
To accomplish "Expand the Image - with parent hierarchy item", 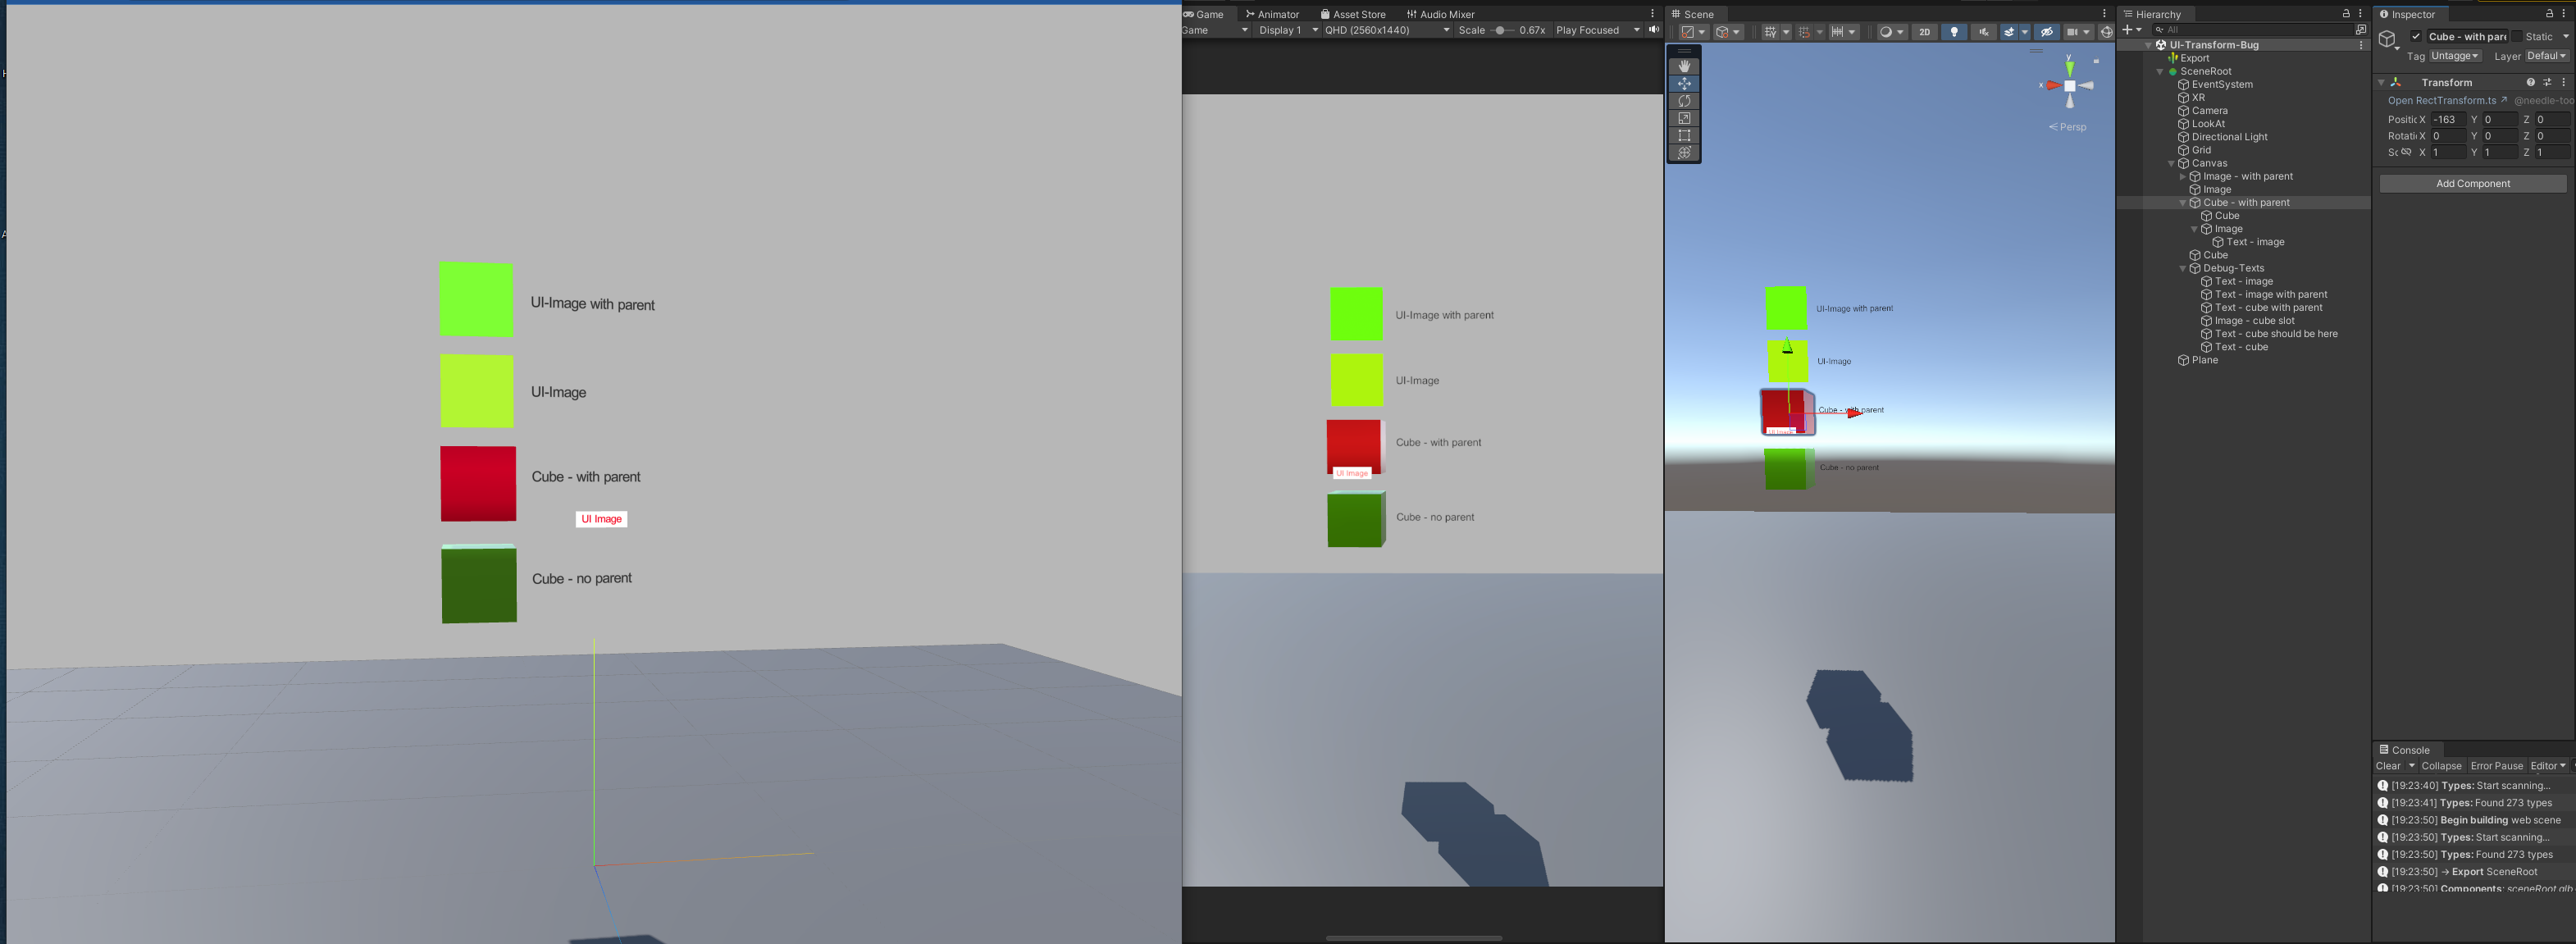I will pos(2184,176).
